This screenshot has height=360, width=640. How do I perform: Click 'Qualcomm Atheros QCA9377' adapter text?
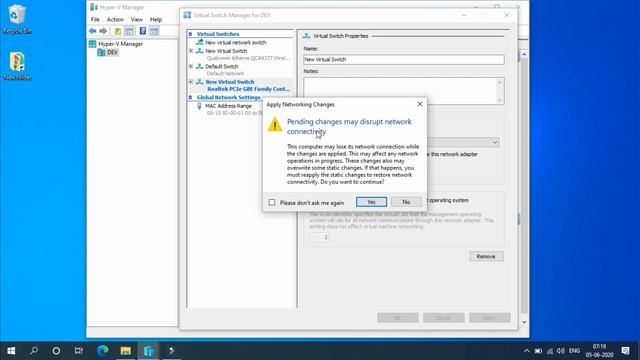coord(249,58)
